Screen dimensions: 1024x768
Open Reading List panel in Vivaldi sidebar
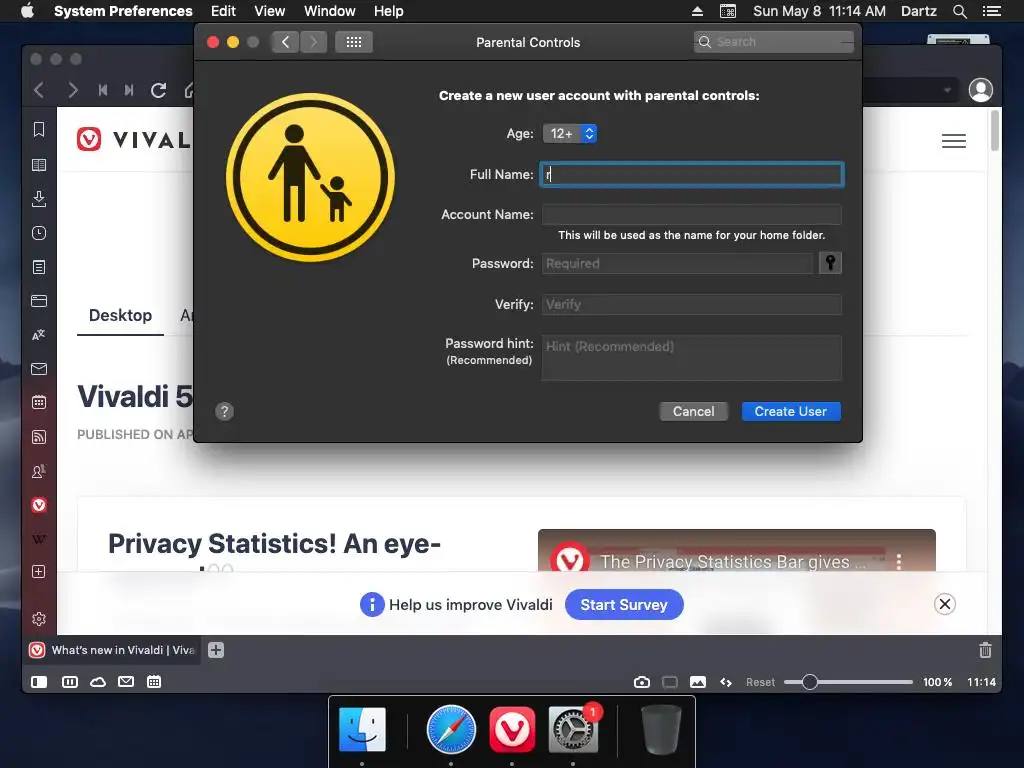39,165
